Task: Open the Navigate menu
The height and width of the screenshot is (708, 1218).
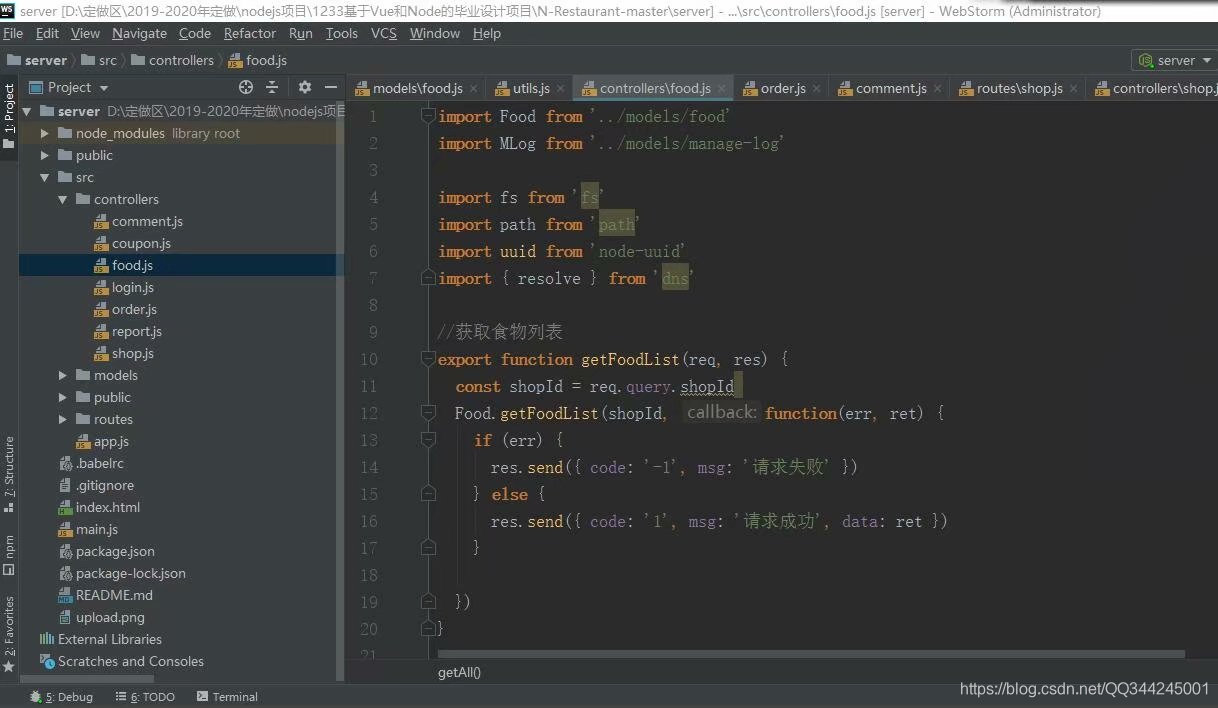Action: (139, 33)
